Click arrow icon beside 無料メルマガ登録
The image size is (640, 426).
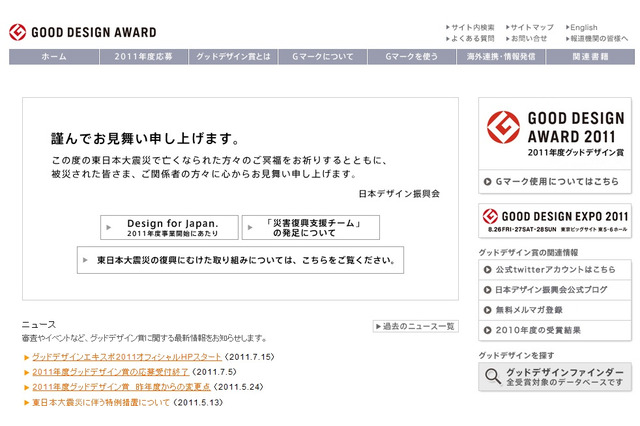pyautogui.click(x=487, y=310)
